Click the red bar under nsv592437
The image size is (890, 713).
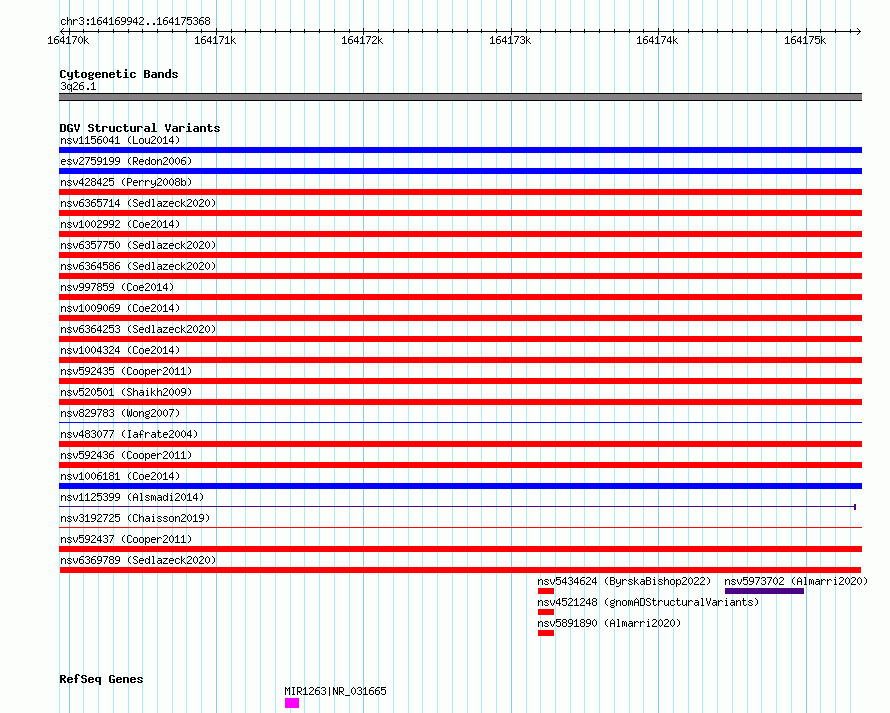[460, 549]
